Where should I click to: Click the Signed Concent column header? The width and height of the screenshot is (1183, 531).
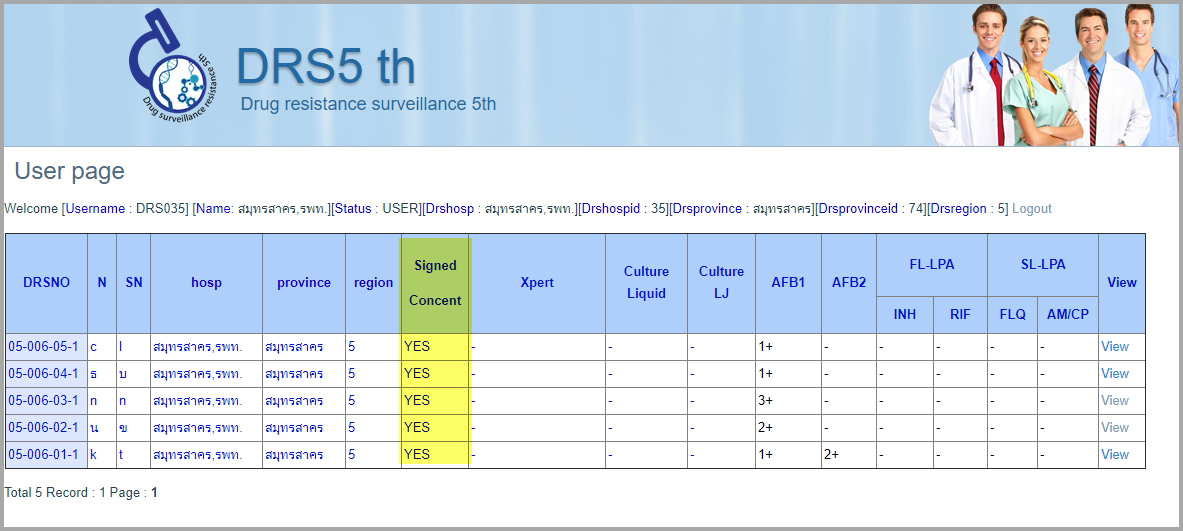435,283
